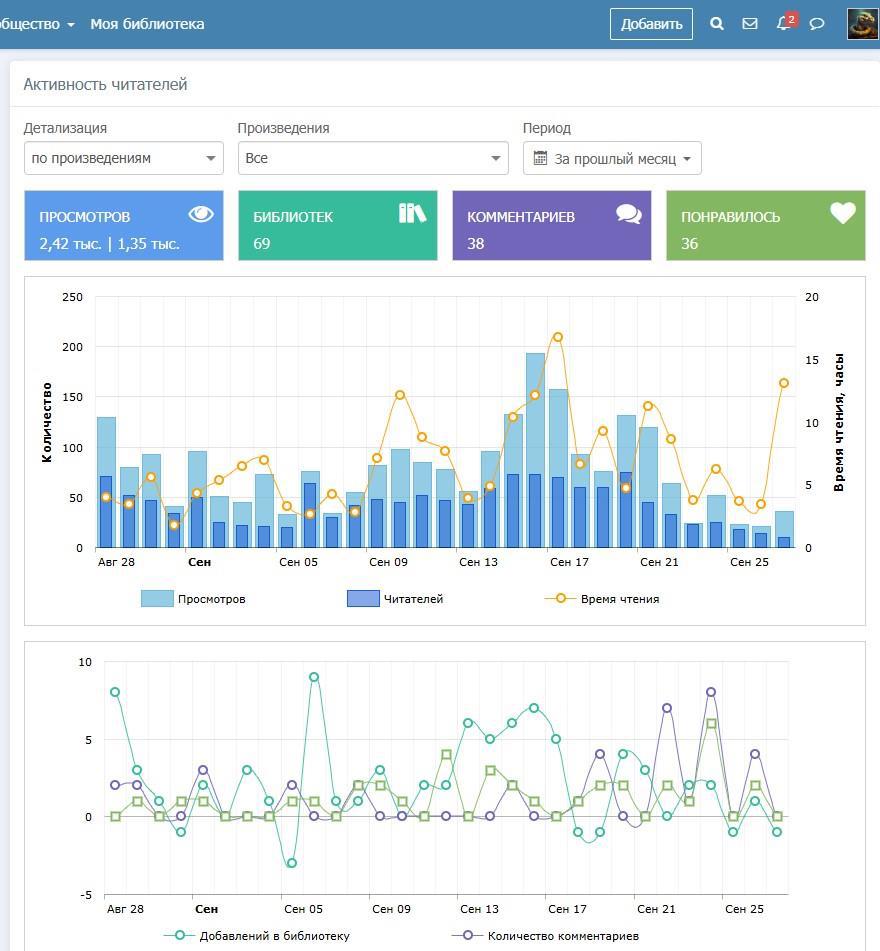
Task: Open notifications bell with badge
Action: (785, 23)
